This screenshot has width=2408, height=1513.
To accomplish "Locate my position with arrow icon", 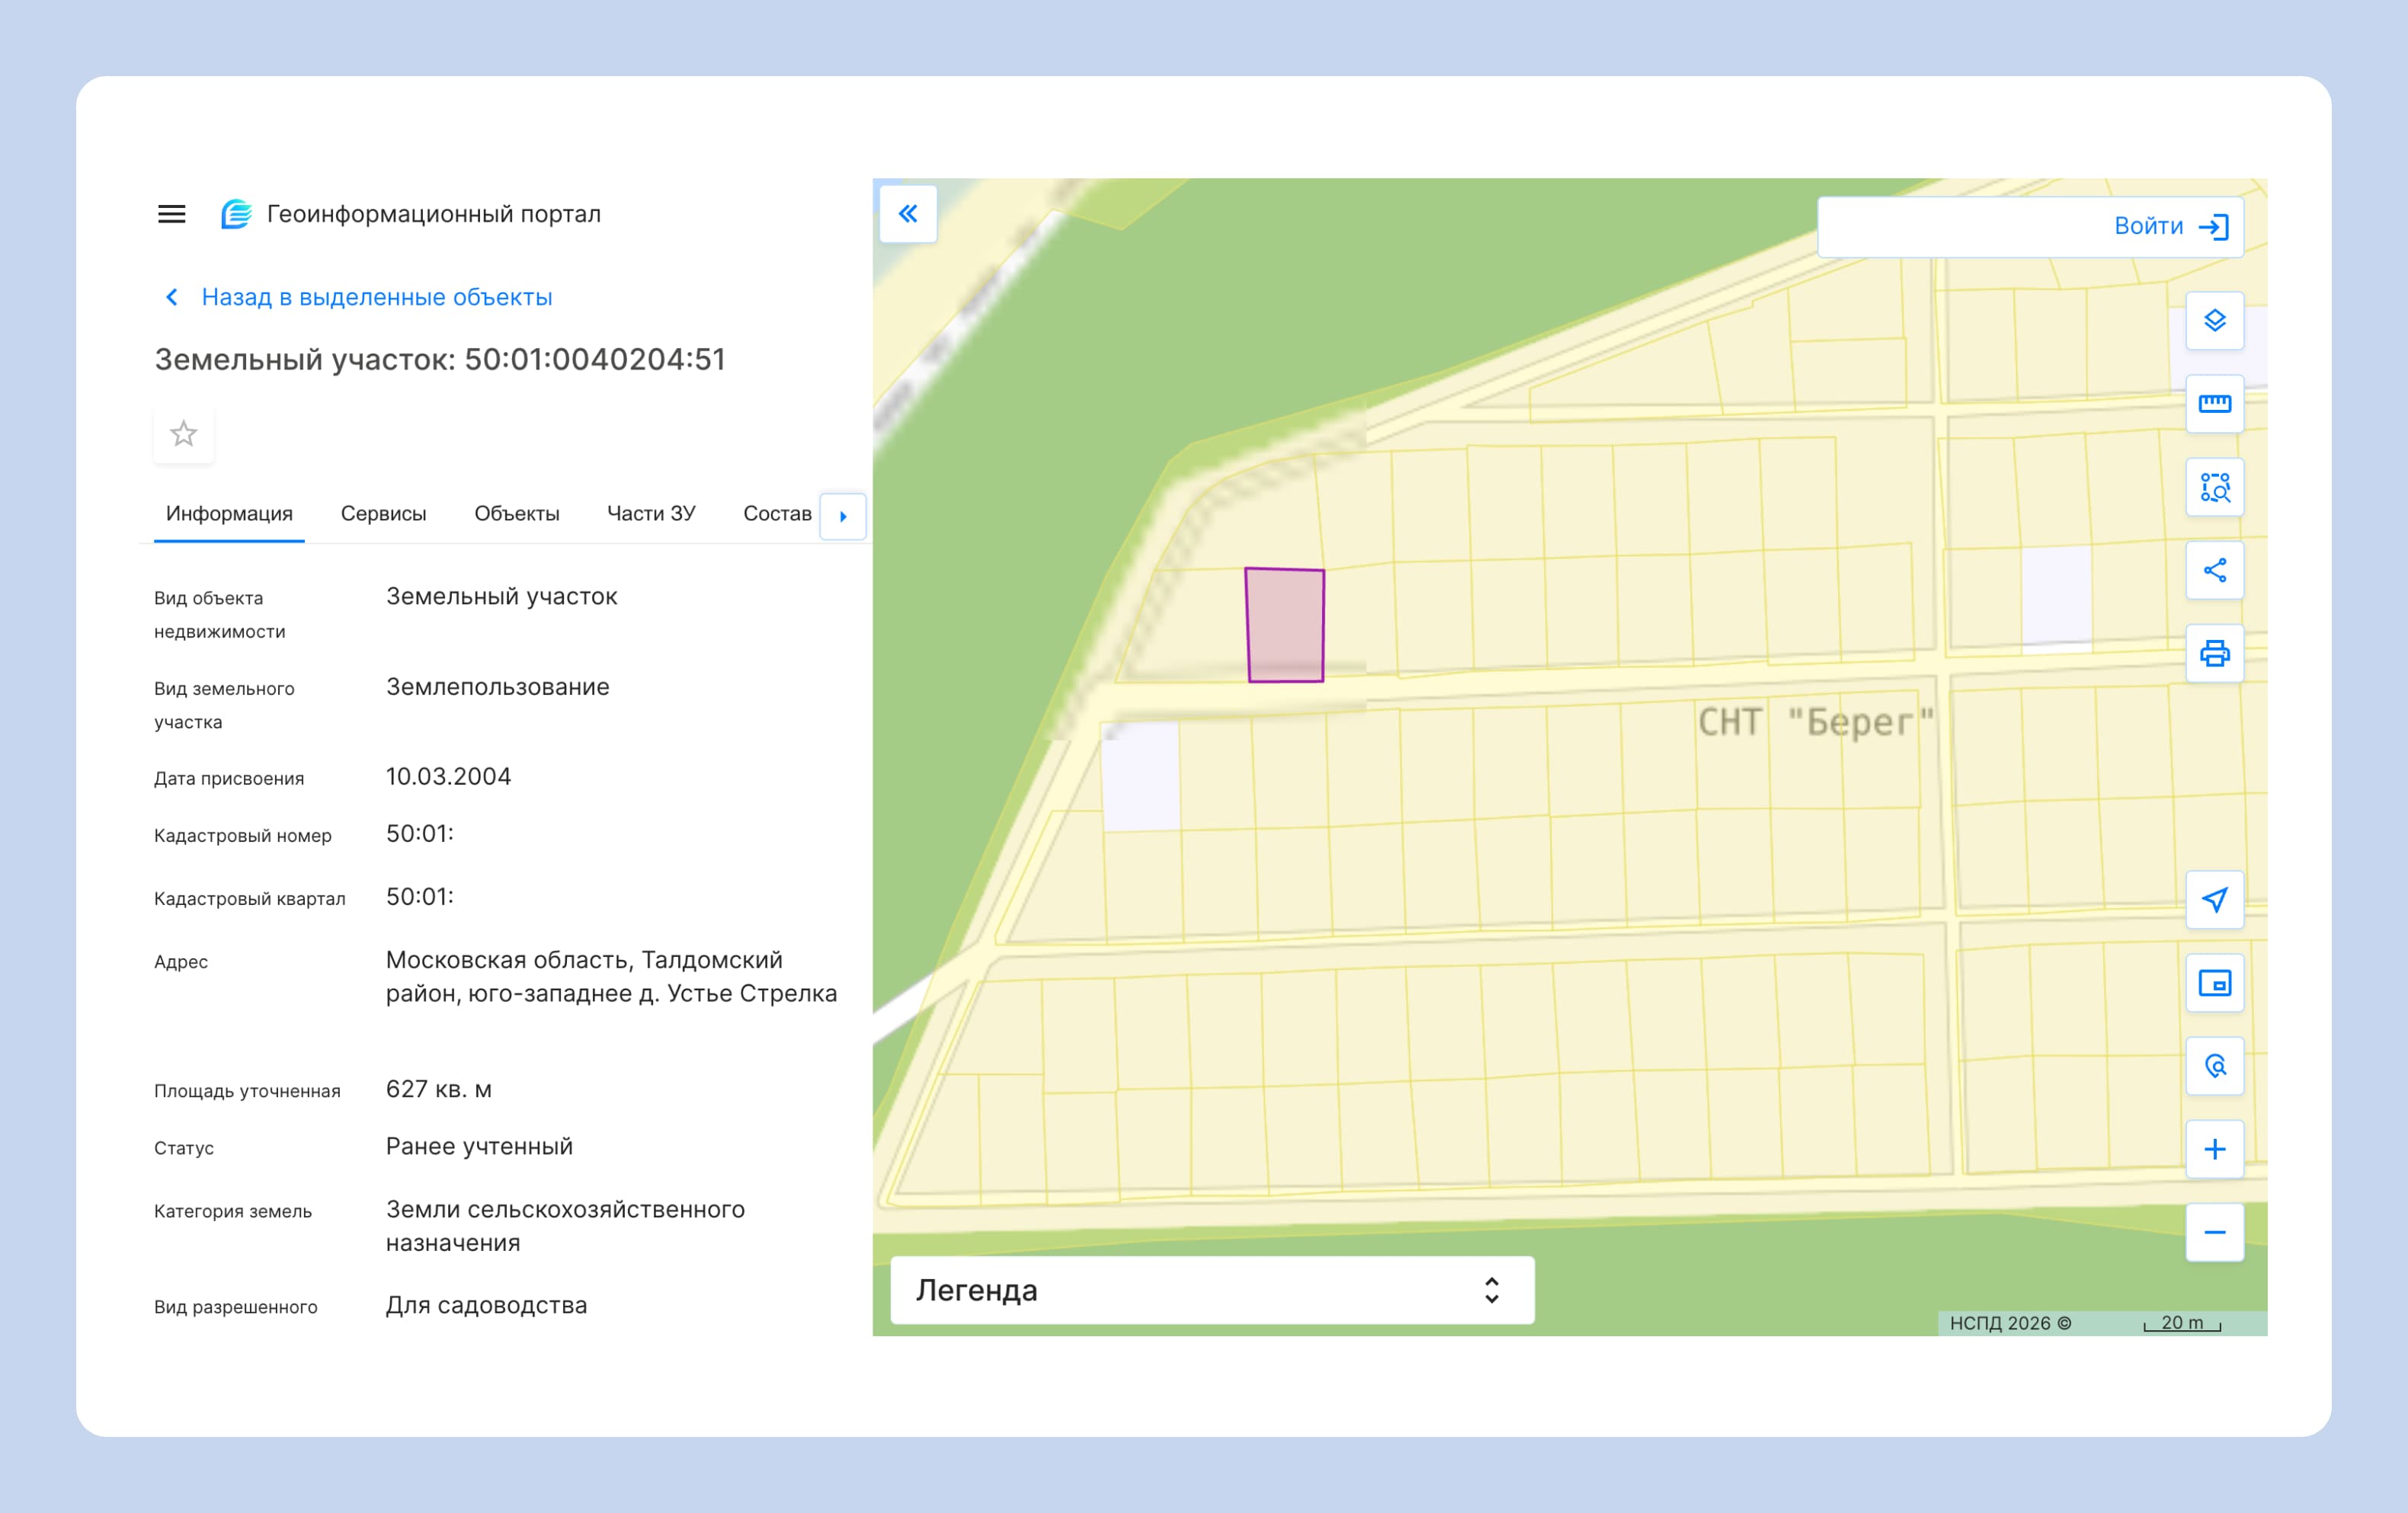I will pyautogui.click(x=2214, y=900).
